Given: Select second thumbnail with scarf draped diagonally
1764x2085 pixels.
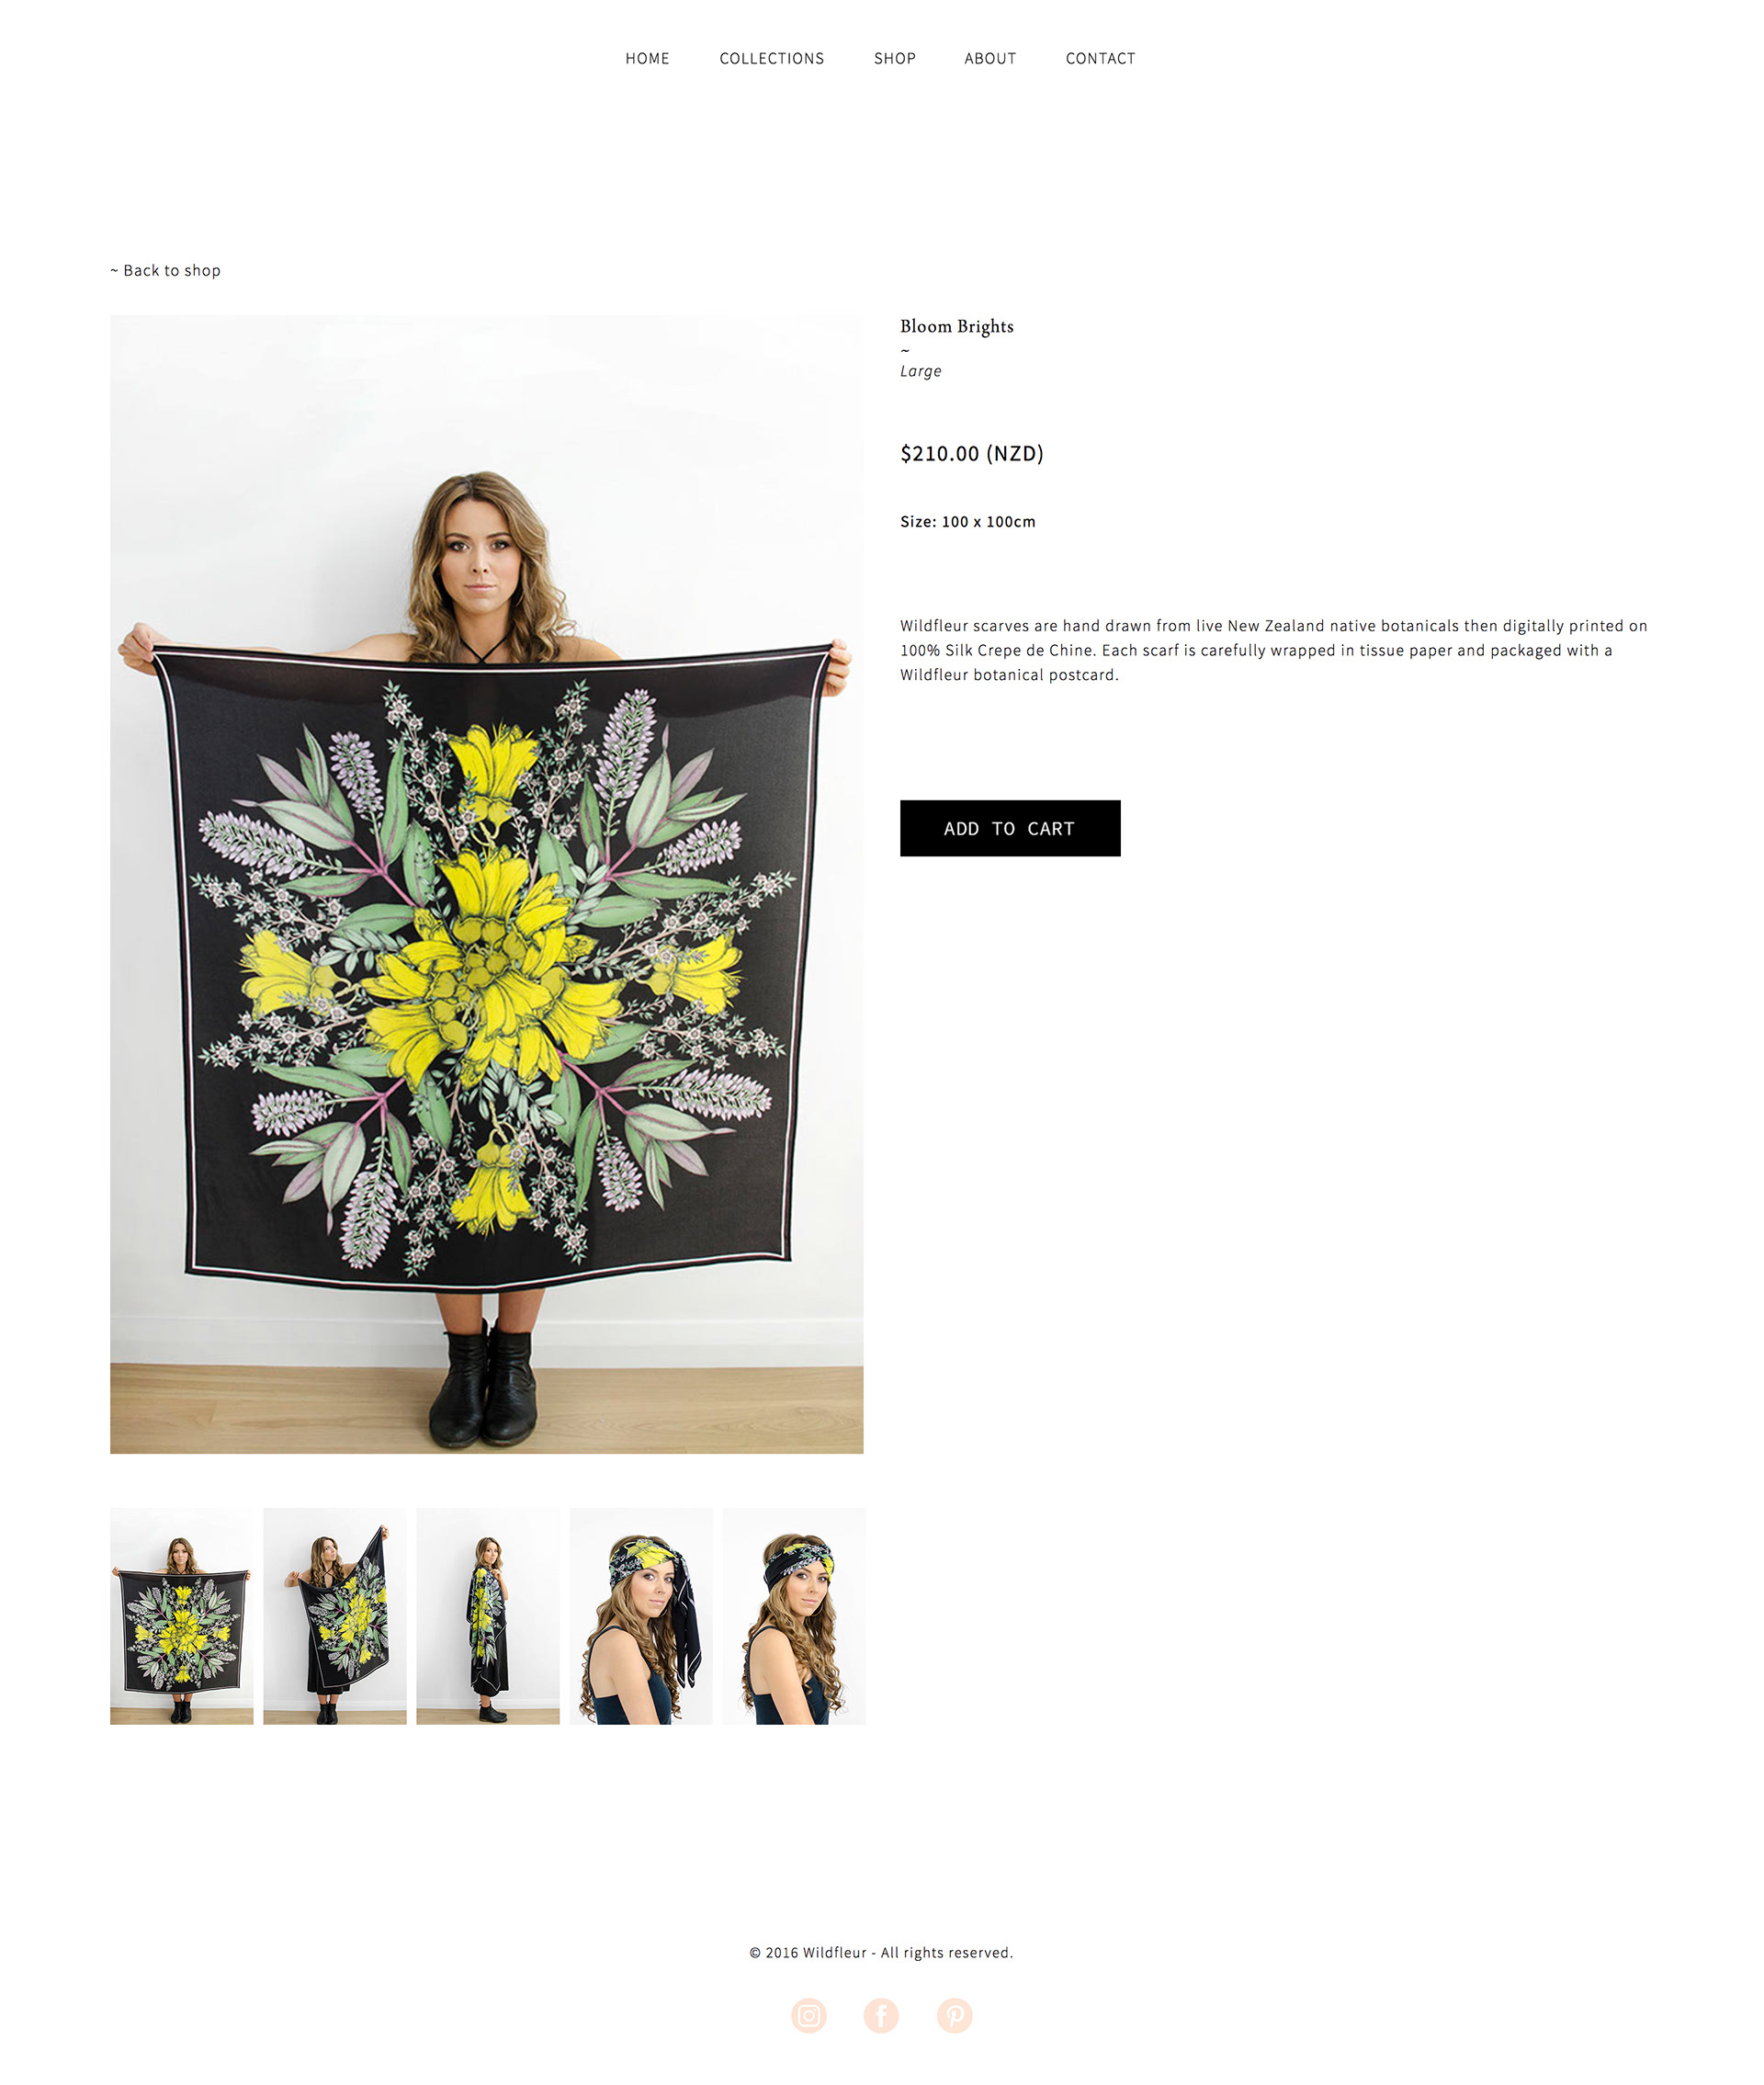Looking at the screenshot, I should coord(335,1616).
